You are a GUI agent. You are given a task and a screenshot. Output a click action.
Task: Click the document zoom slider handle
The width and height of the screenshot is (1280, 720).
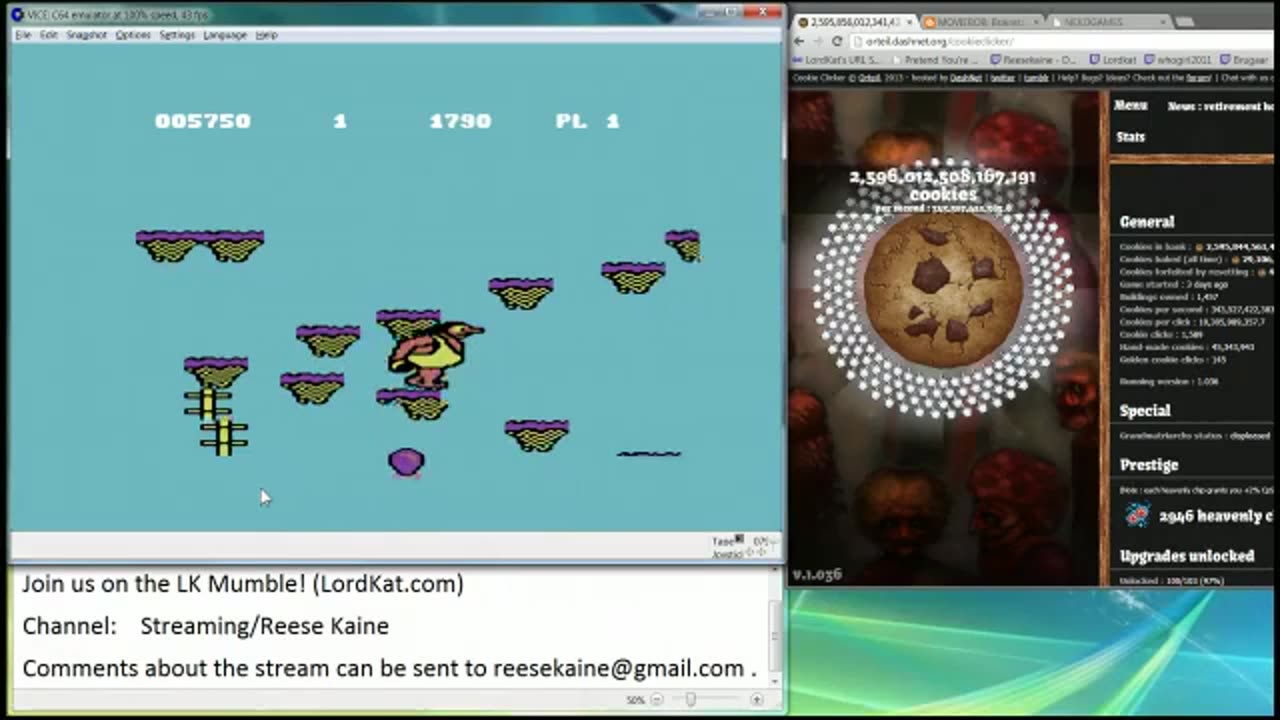click(x=690, y=700)
